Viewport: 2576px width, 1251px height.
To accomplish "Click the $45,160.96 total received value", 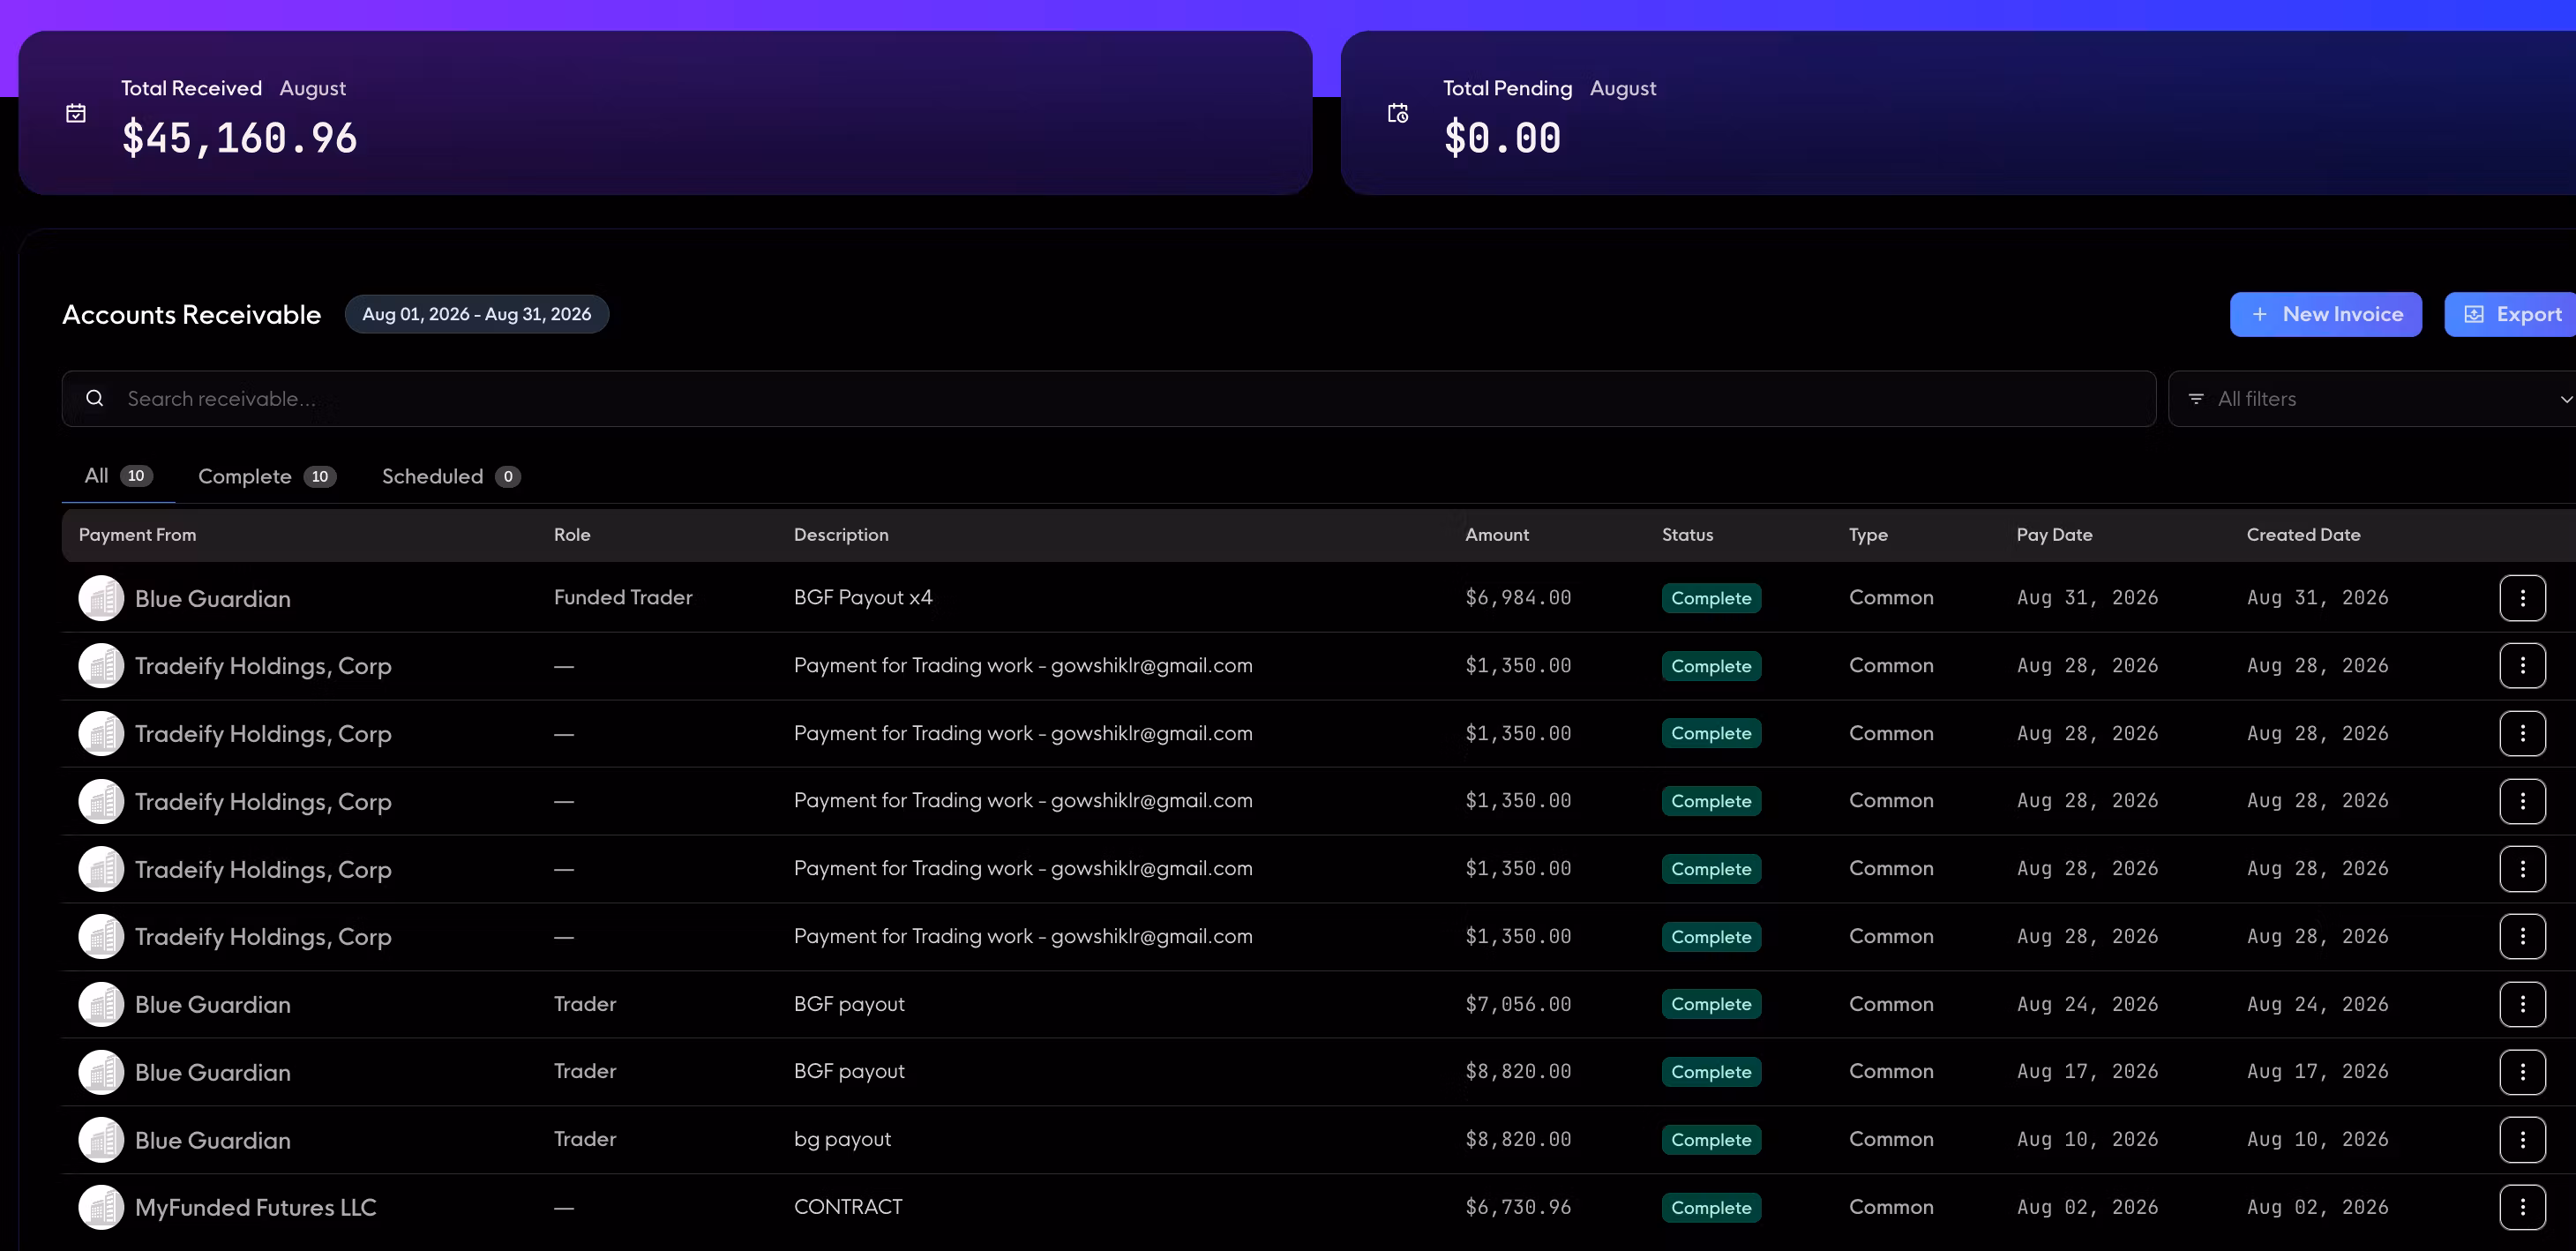I will pos(239,138).
